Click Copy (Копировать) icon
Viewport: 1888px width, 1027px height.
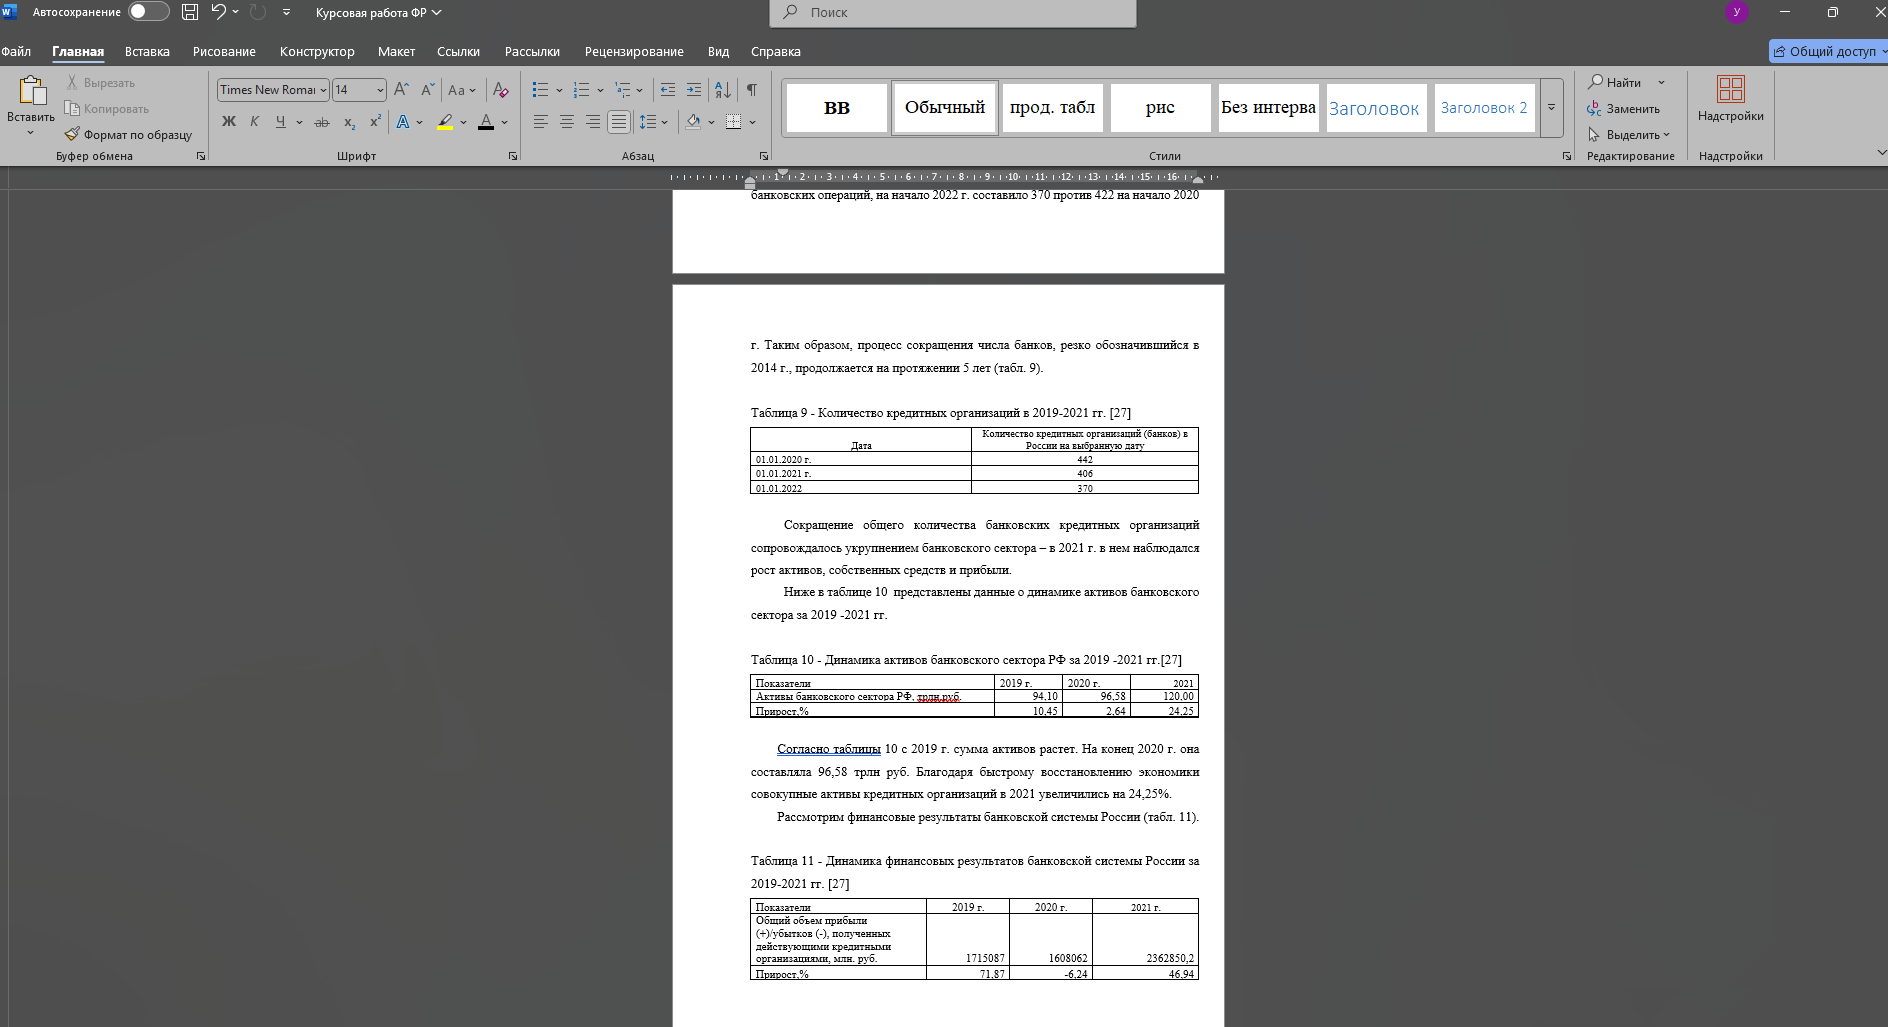(x=72, y=109)
